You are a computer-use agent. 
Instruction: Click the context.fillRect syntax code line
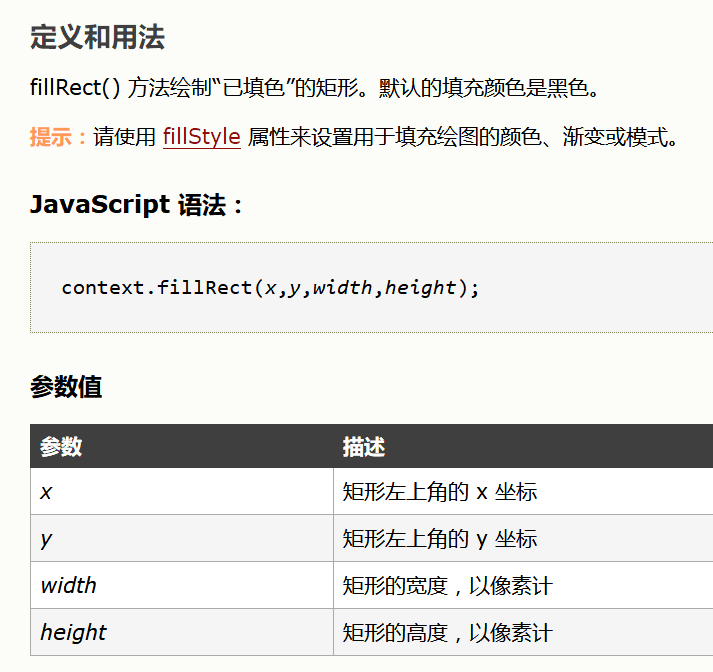click(x=270, y=288)
